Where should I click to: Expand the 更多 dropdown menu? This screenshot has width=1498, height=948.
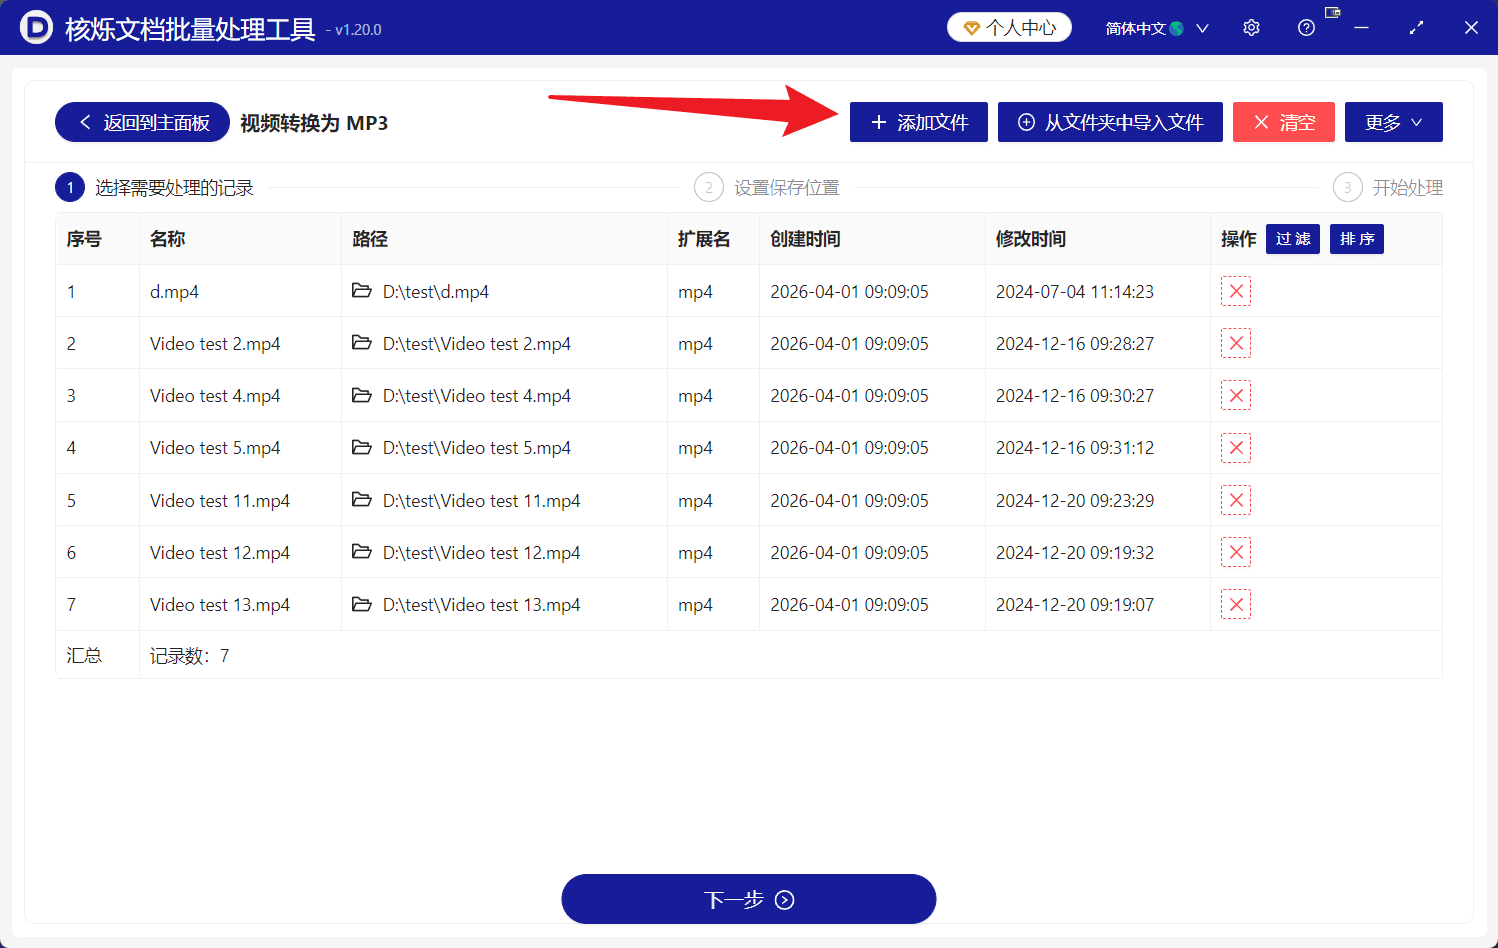1393,121
